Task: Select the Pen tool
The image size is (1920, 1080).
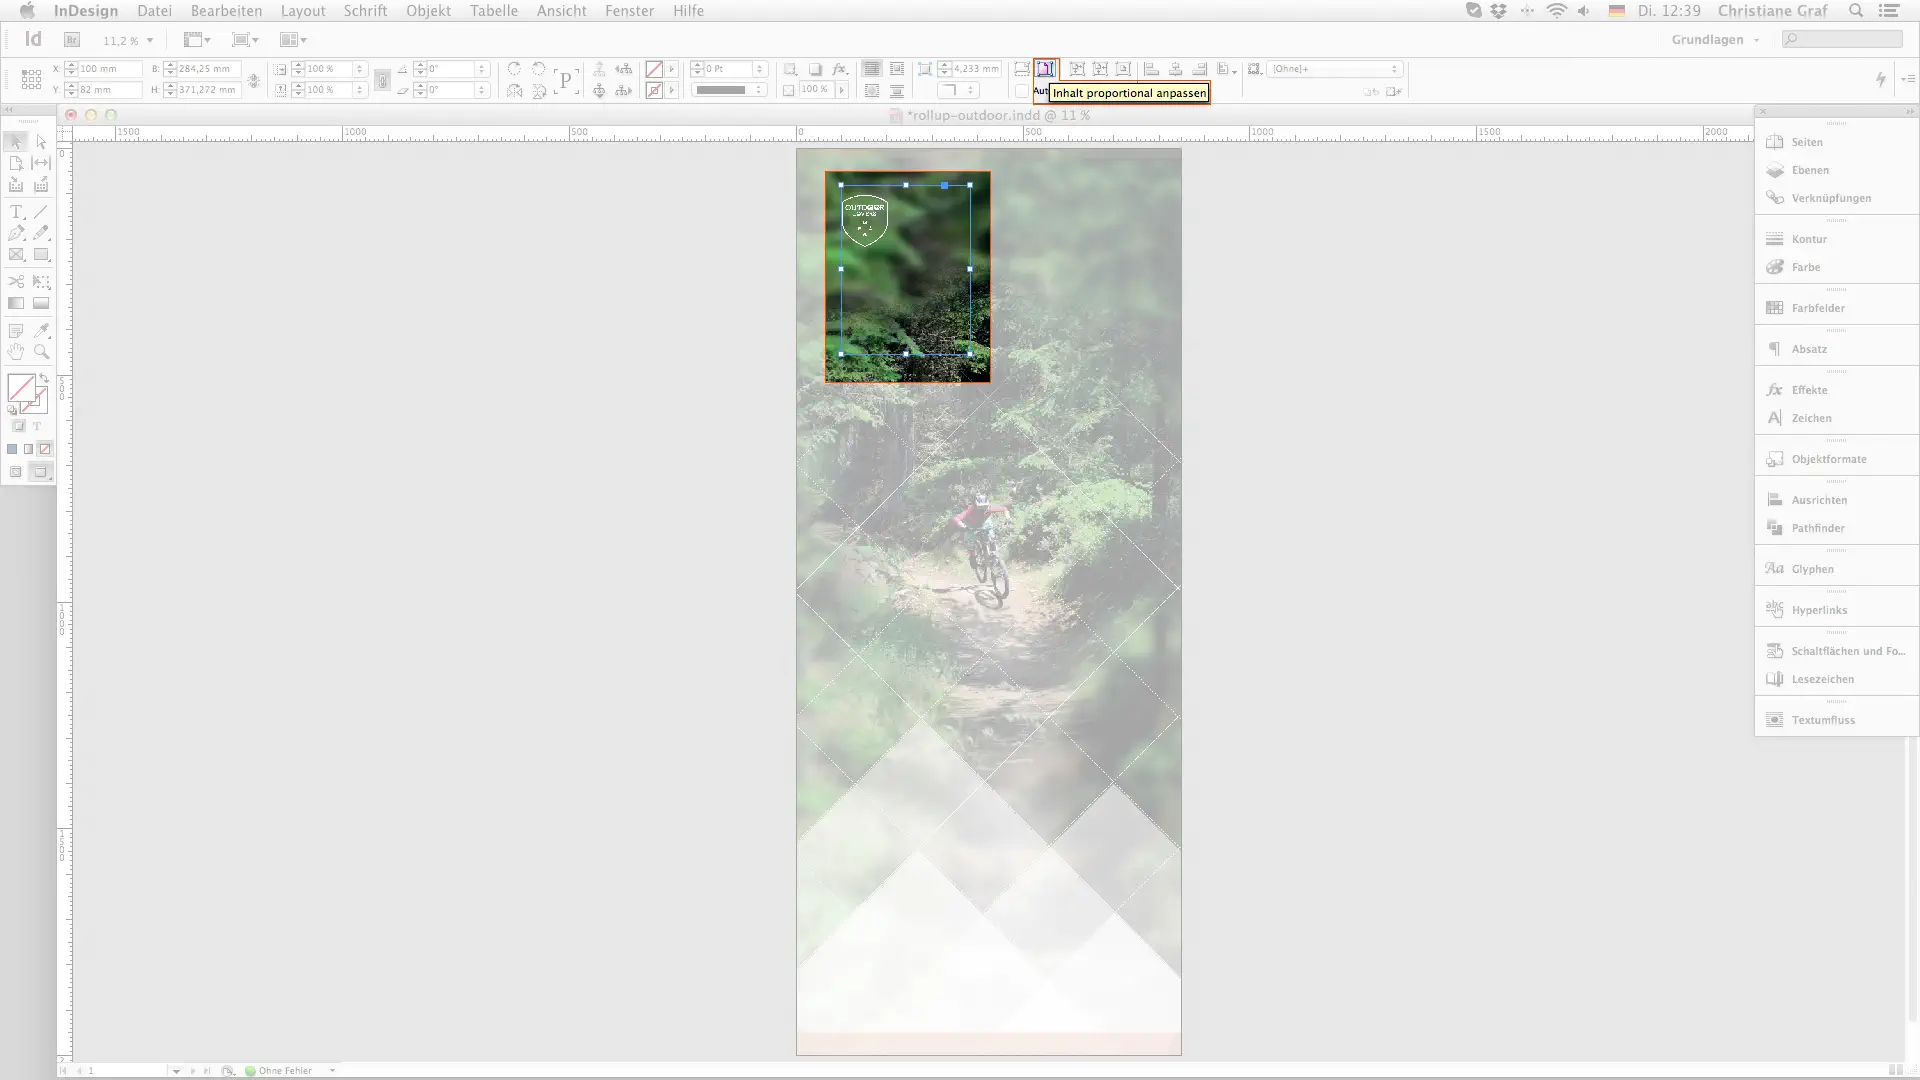Action: tap(16, 233)
